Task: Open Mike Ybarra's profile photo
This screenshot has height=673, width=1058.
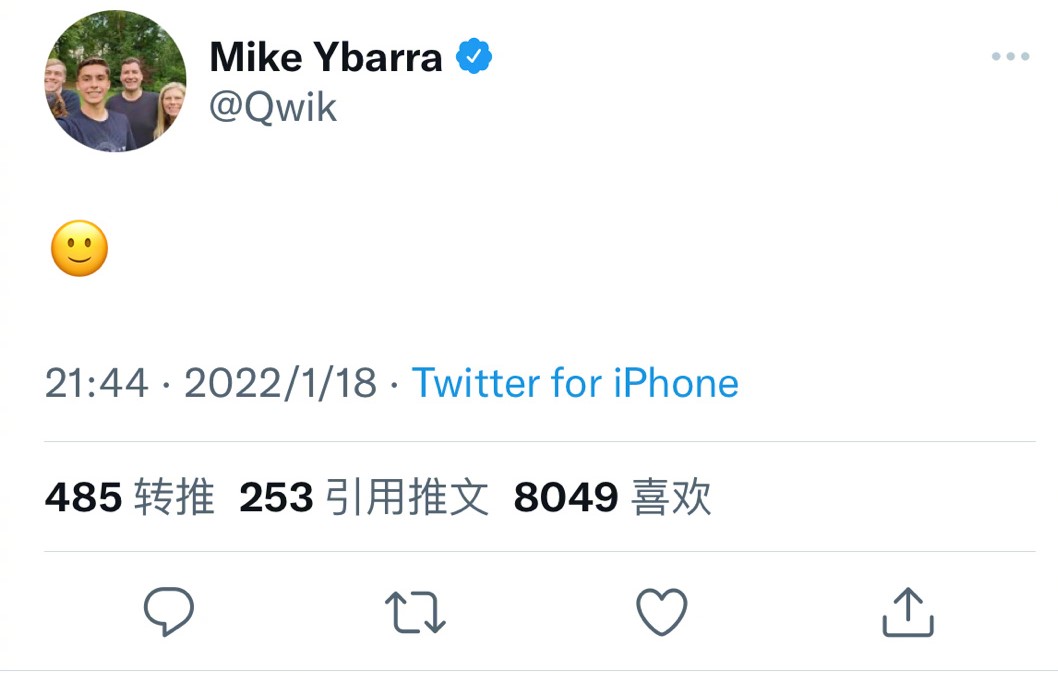Action: (x=115, y=81)
